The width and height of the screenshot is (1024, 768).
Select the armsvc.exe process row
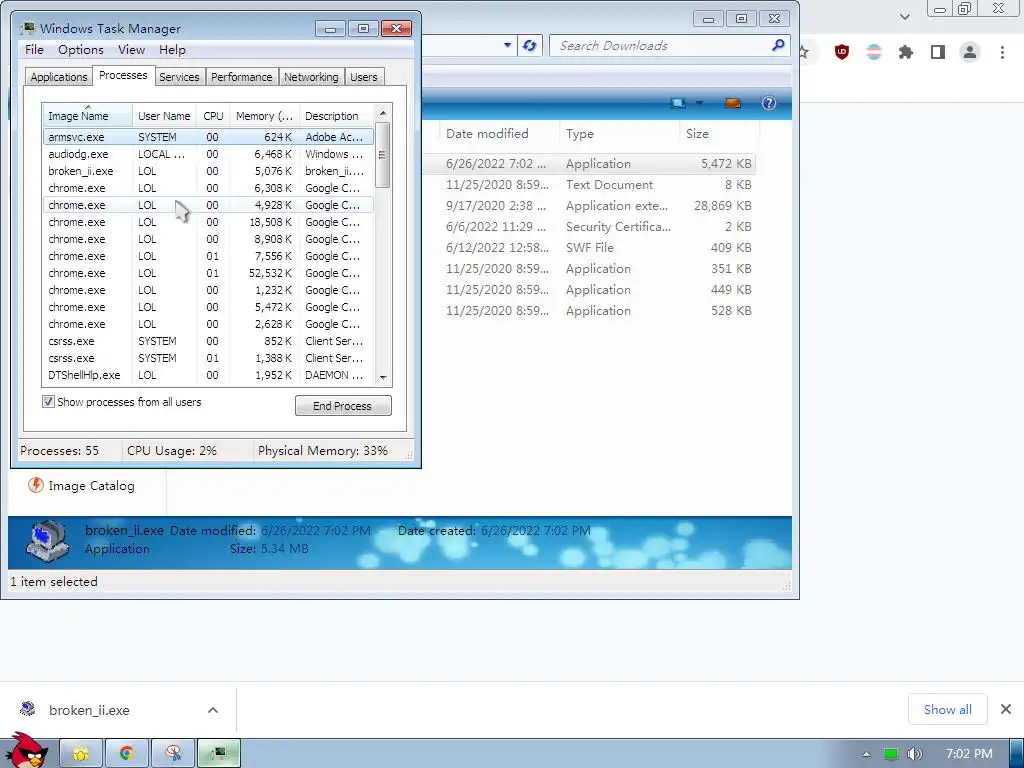tap(208, 137)
